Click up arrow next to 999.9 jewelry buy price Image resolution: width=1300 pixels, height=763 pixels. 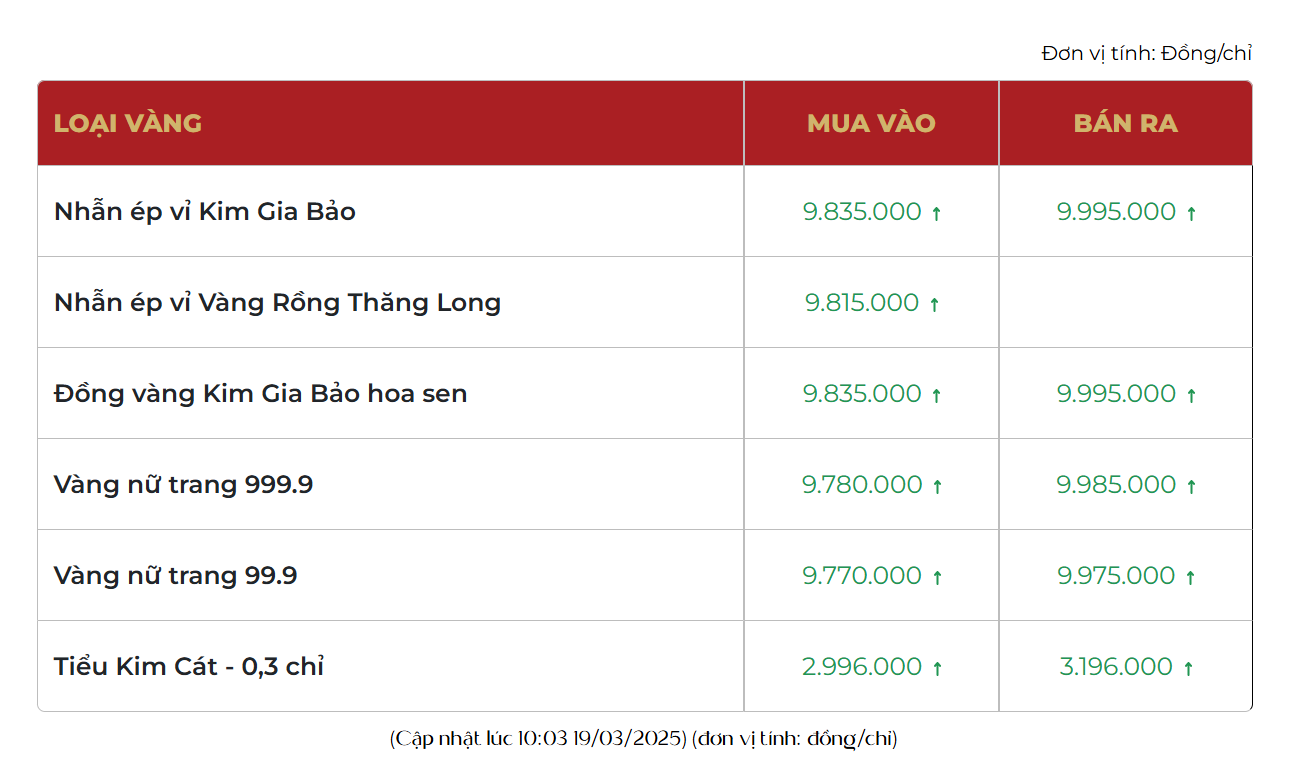click(x=937, y=486)
